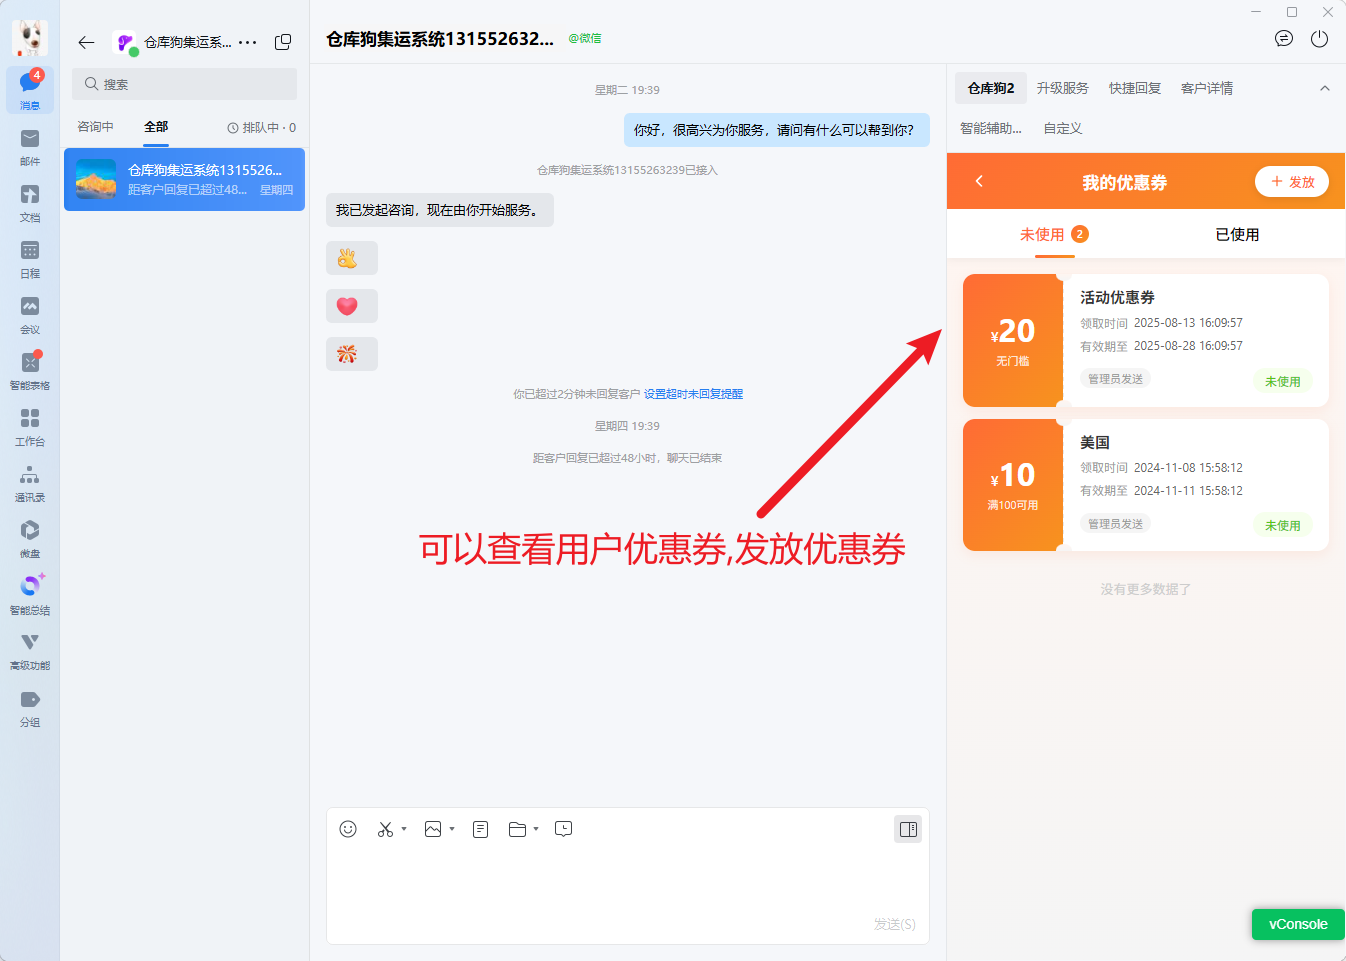Click the pop-out window icon

pyautogui.click(x=283, y=42)
